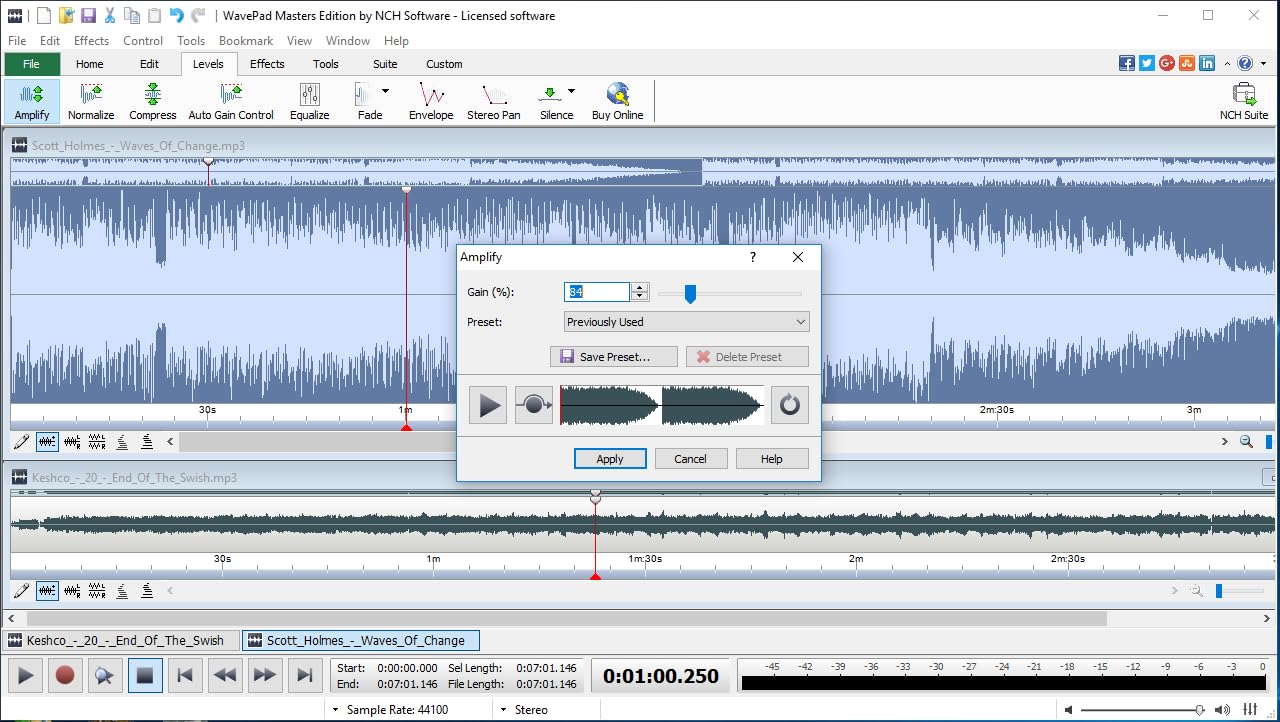
Task: Enable loop playback in the Amplify preview
Action: point(789,404)
